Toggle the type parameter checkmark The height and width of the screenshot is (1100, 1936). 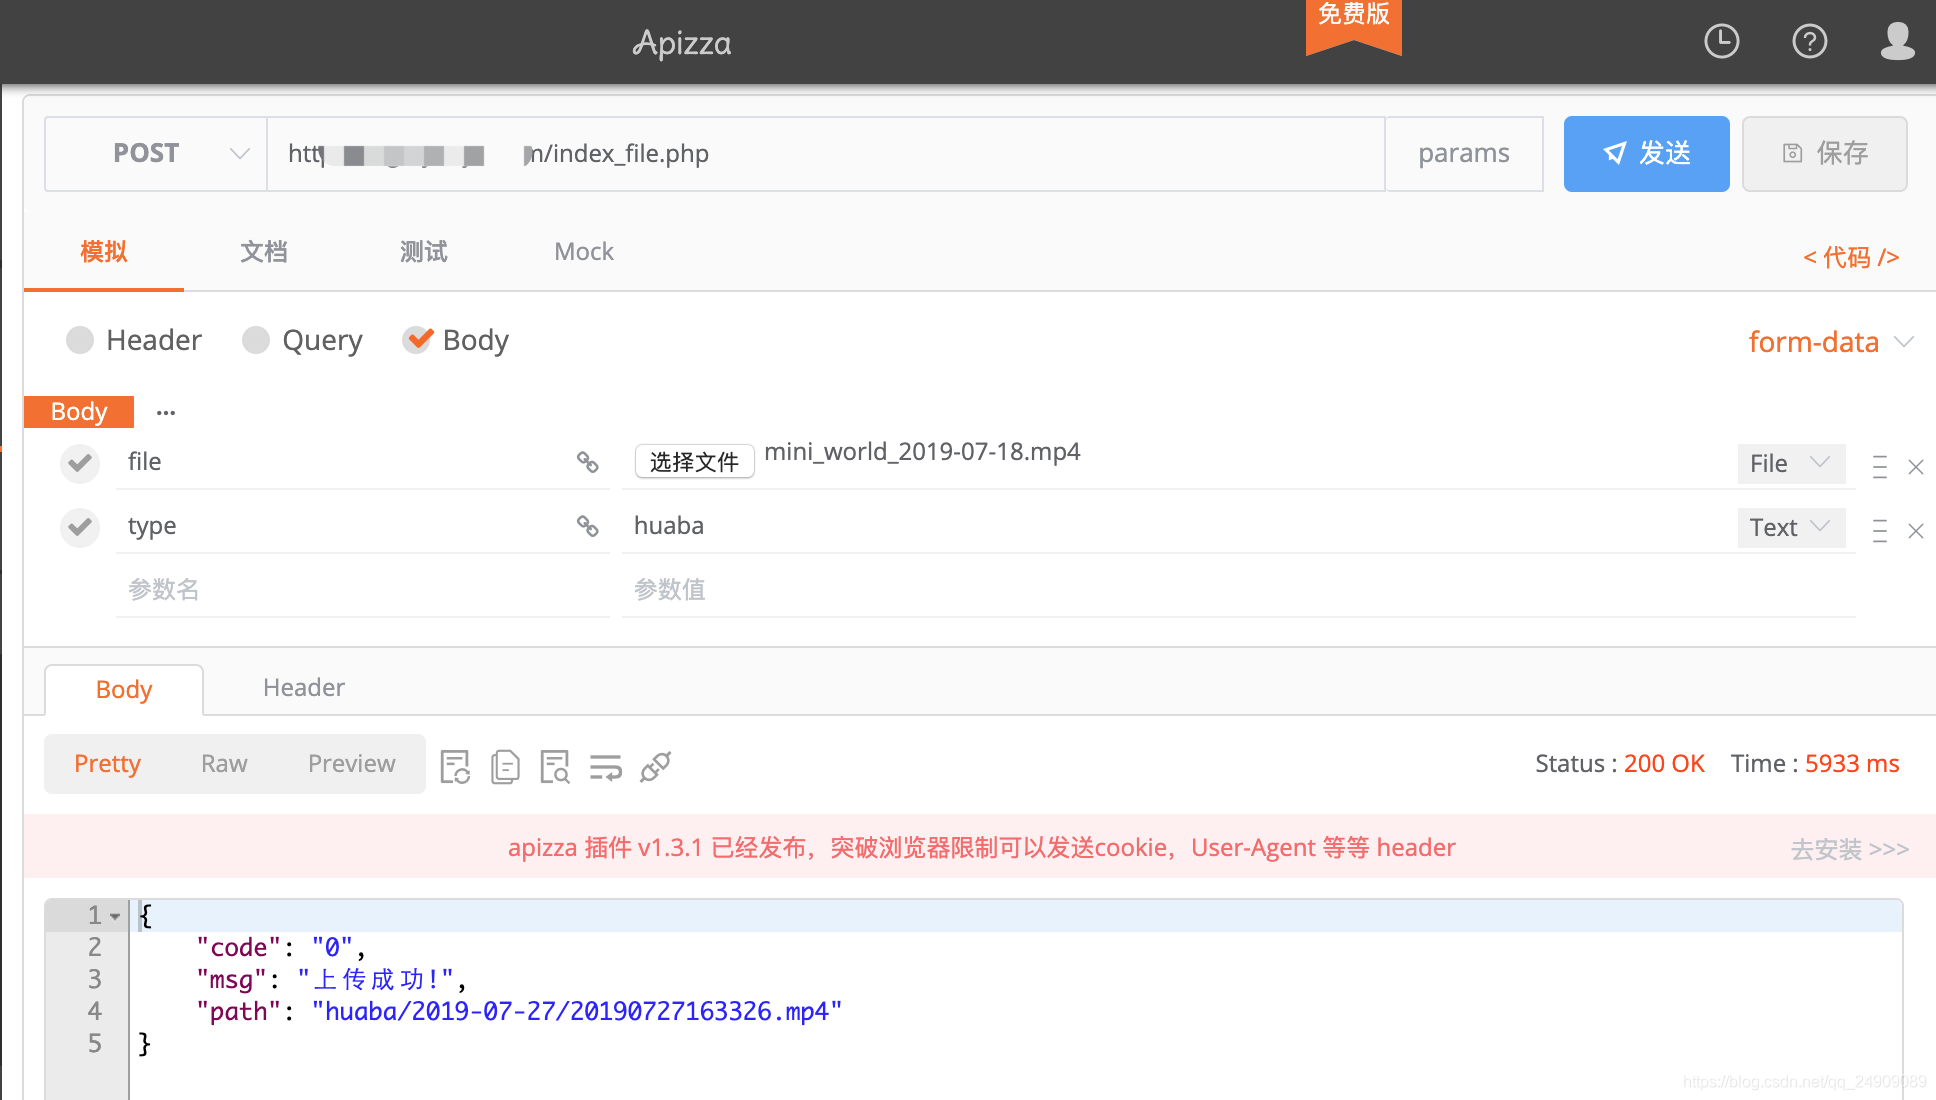coord(80,527)
